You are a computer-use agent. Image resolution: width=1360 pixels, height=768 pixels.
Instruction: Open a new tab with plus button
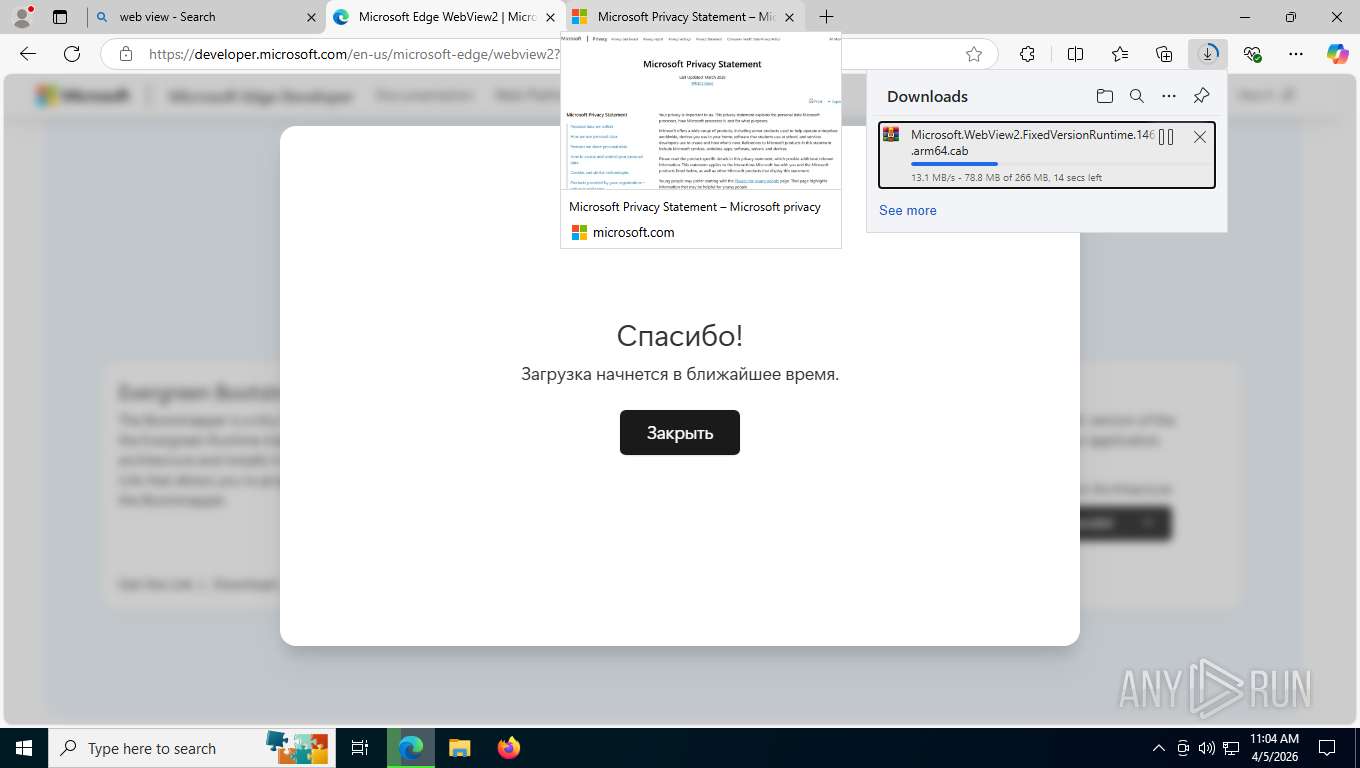point(826,17)
